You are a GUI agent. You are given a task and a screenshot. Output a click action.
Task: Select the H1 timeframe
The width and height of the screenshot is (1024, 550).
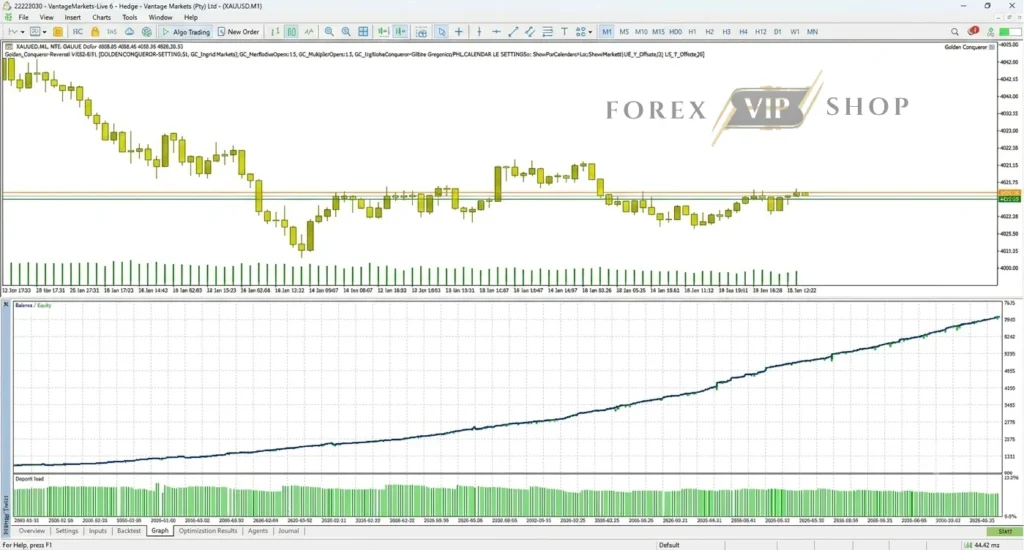(x=692, y=31)
